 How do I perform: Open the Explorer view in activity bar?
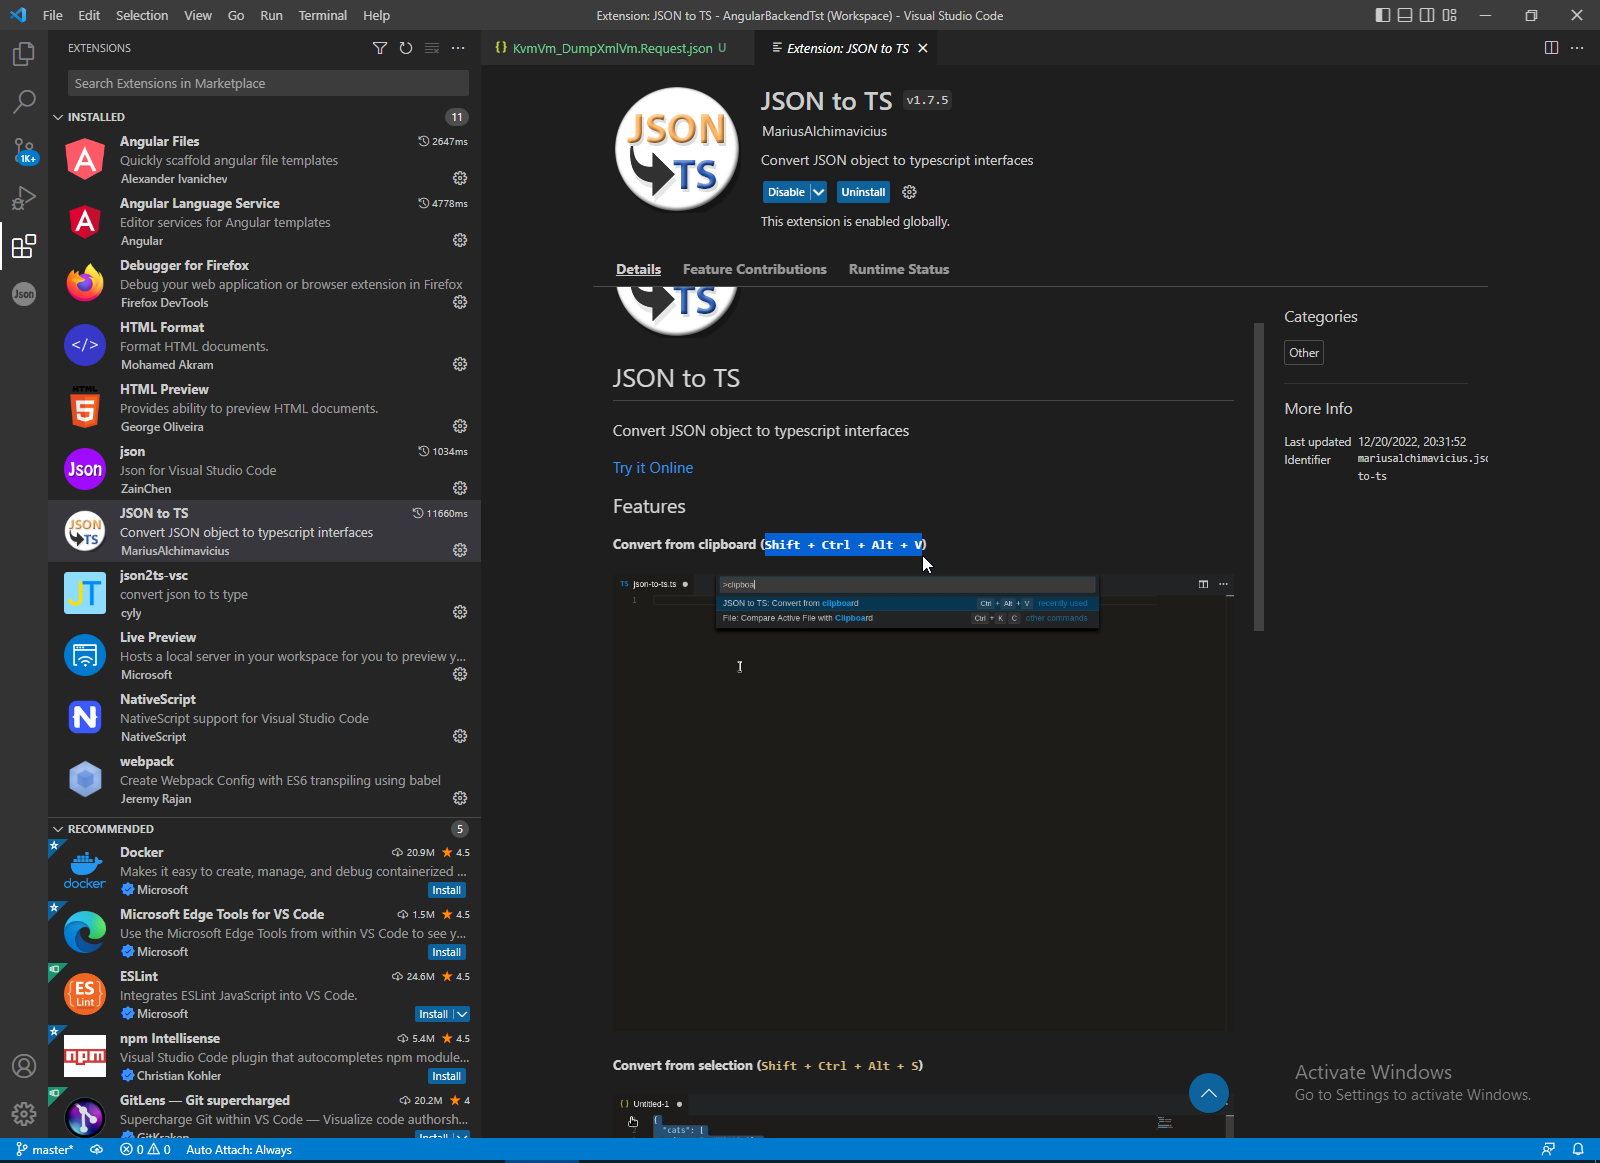[24, 54]
